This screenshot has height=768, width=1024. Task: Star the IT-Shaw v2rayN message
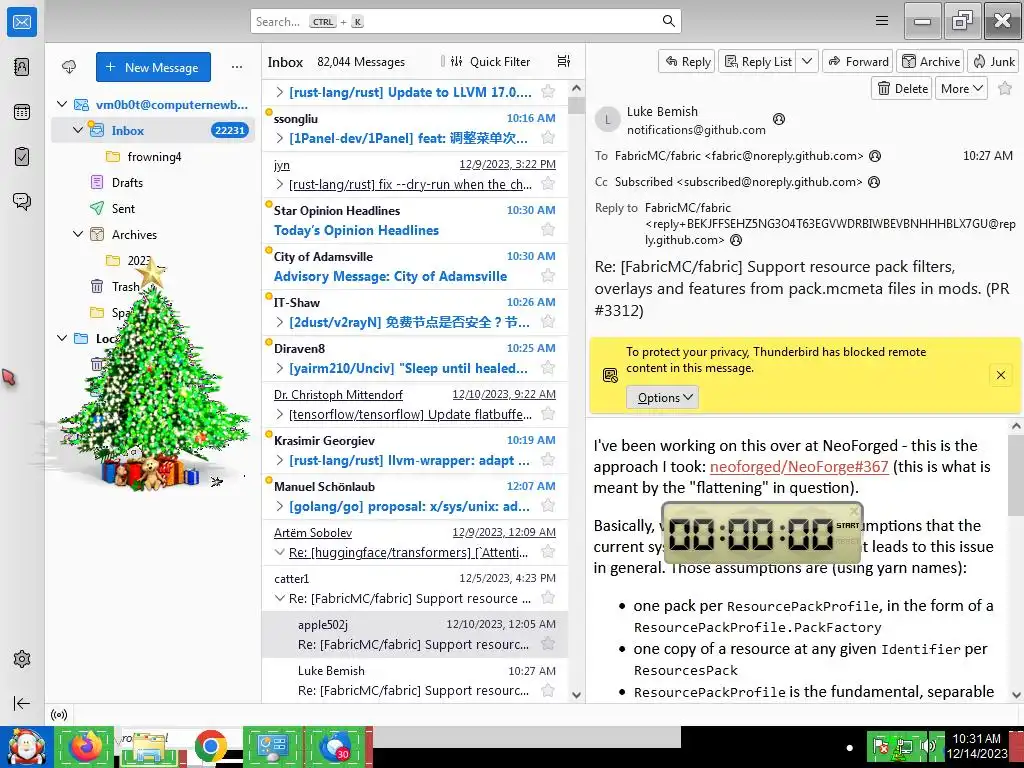[548, 321]
